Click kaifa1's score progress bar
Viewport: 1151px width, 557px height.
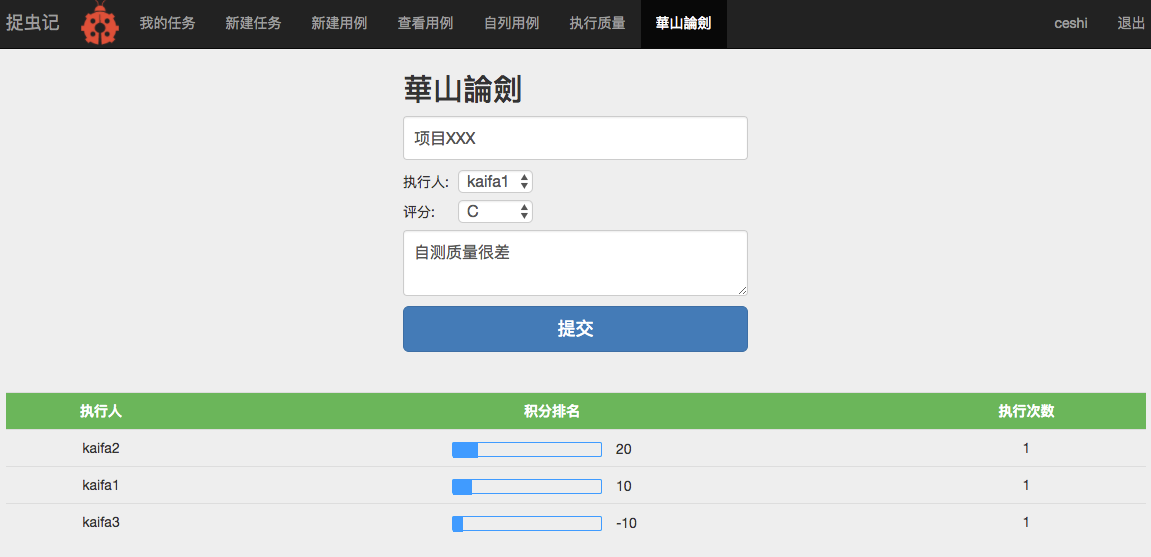coord(527,486)
